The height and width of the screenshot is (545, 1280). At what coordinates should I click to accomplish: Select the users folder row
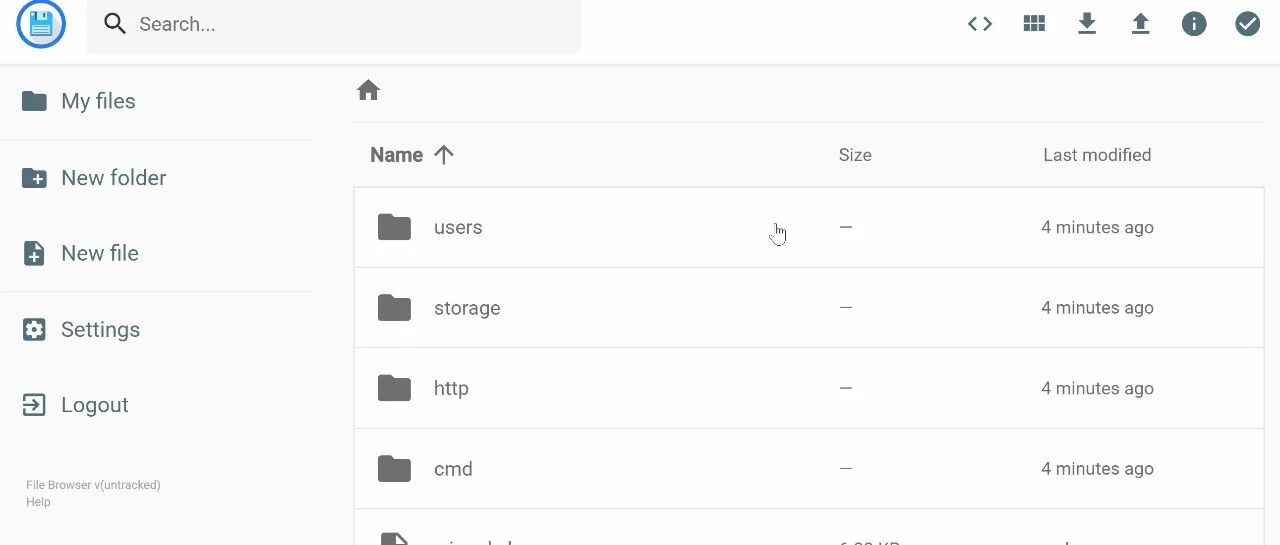click(x=809, y=227)
